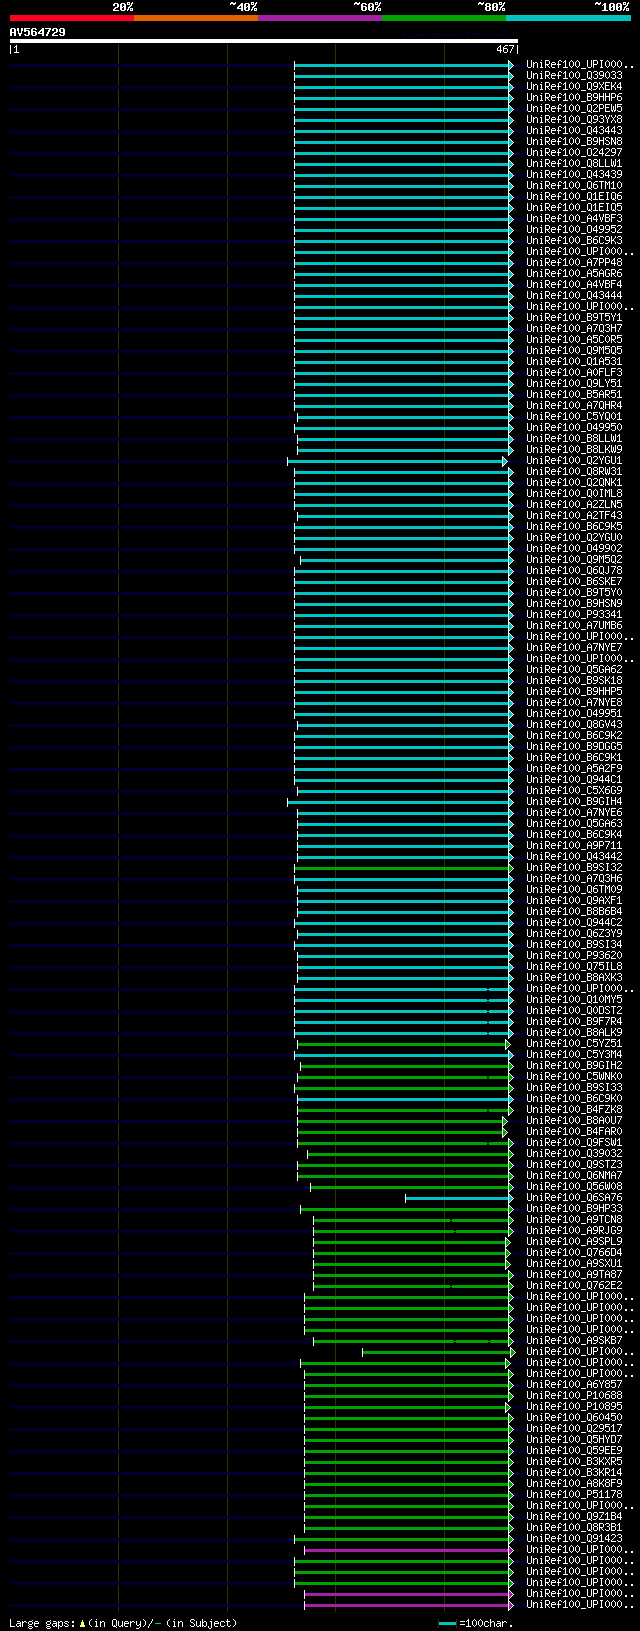Select the UniRef100_C5X6G9 label
This screenshot has height=1631, width=640.
coord(574,790)
